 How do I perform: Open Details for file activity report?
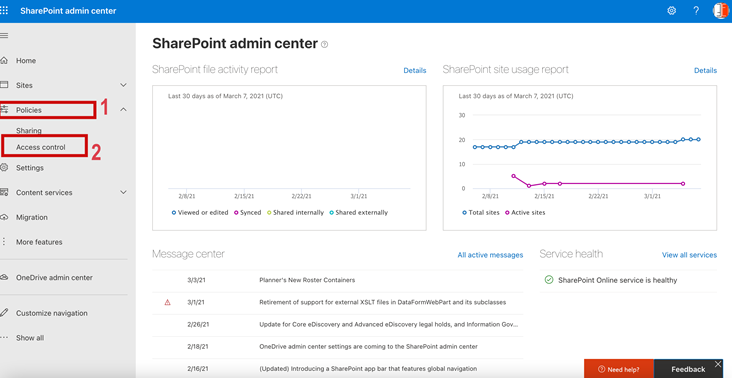coord(415,70)
